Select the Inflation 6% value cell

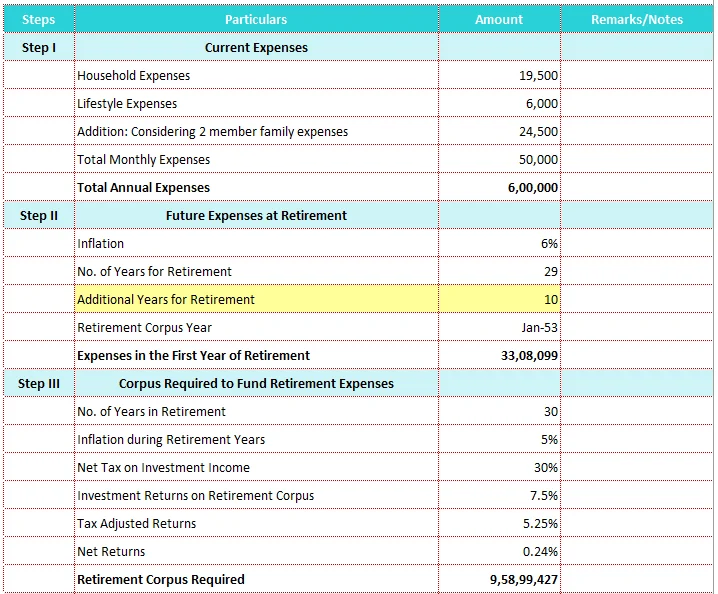click(499, 243)
